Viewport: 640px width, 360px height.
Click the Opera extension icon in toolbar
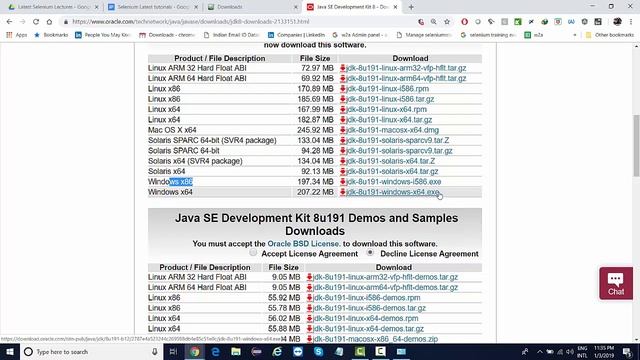[464, 22]
